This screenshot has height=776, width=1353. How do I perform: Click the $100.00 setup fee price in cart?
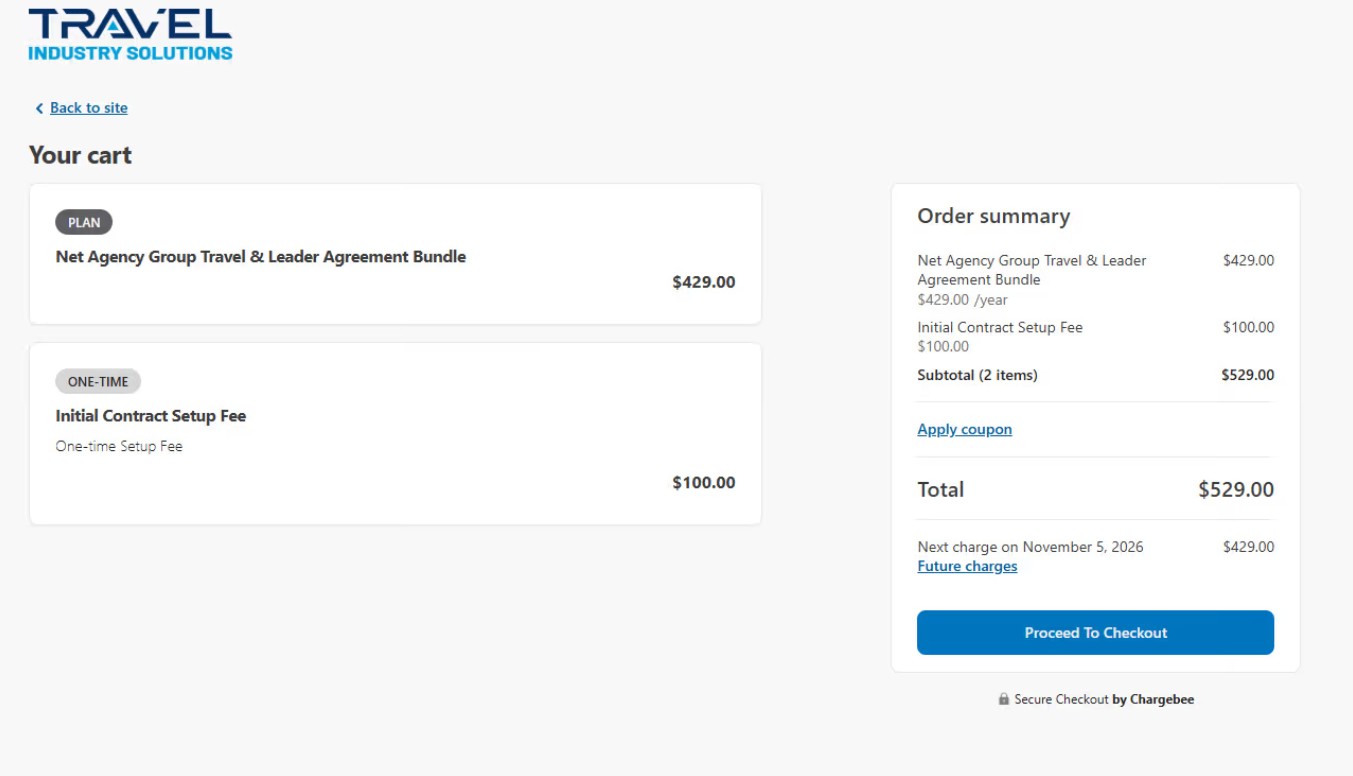coord(703,482)
